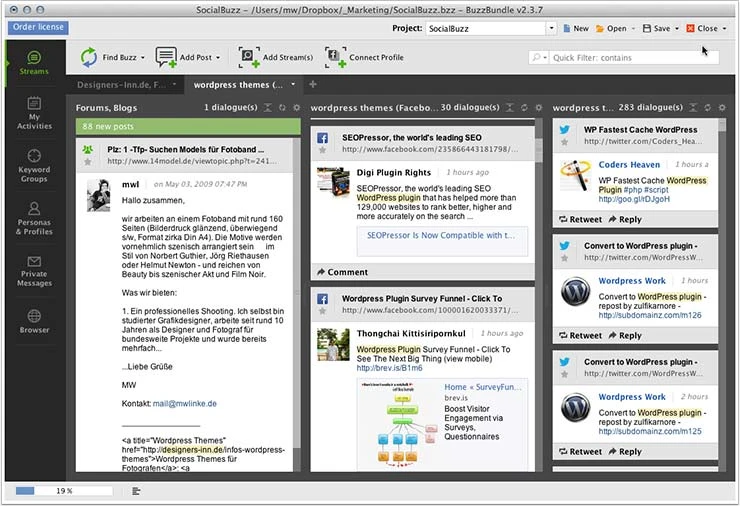Open Forums, Blogs stream settings gear
Image resolution: width=740 pixels, height=506 pixels.
tap(296, 108)
